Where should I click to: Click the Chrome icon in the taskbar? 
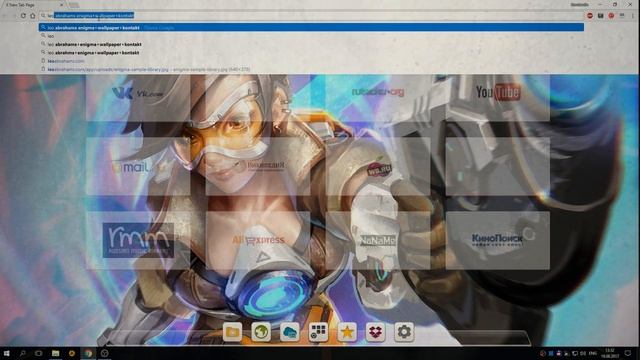pyautogui.click(x=88, y=353)
